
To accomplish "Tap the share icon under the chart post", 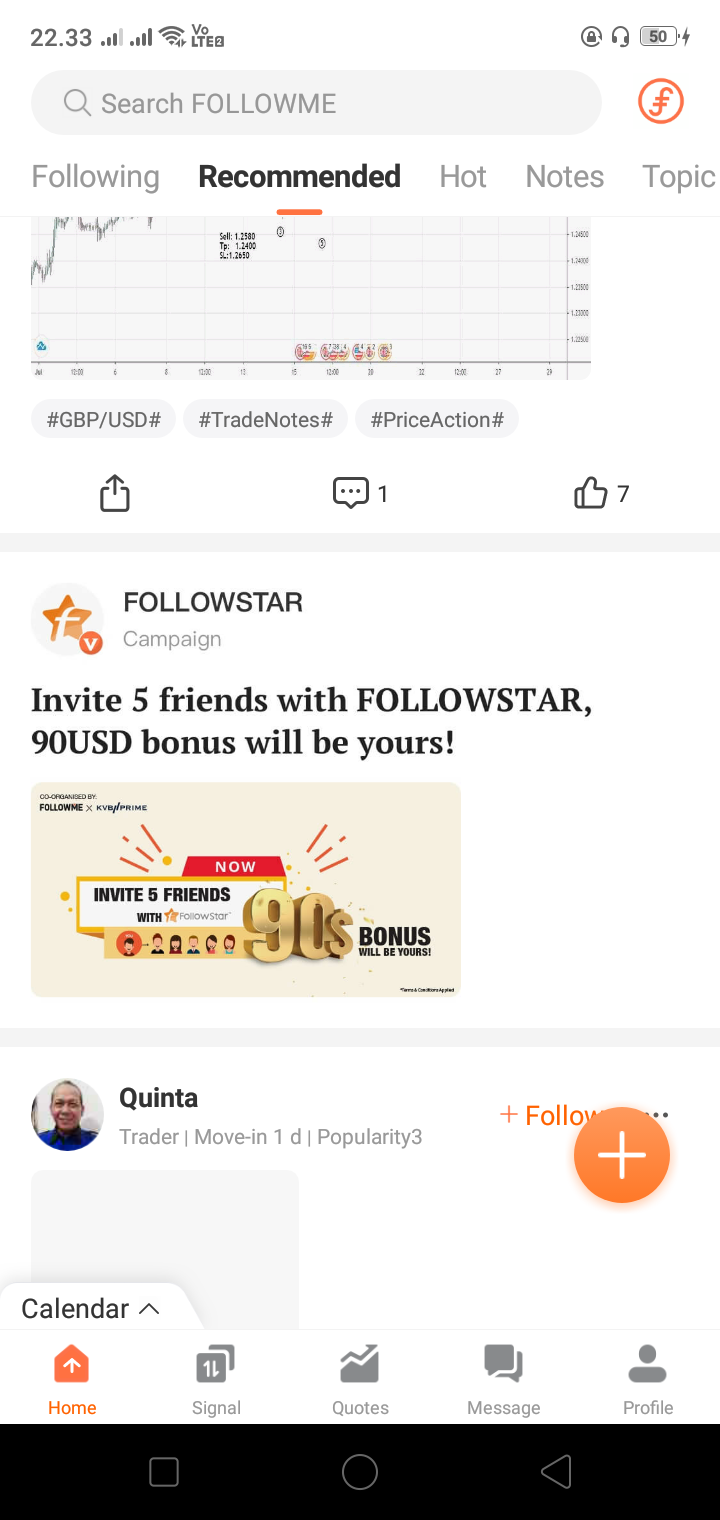I will click(x=115, y=493).
